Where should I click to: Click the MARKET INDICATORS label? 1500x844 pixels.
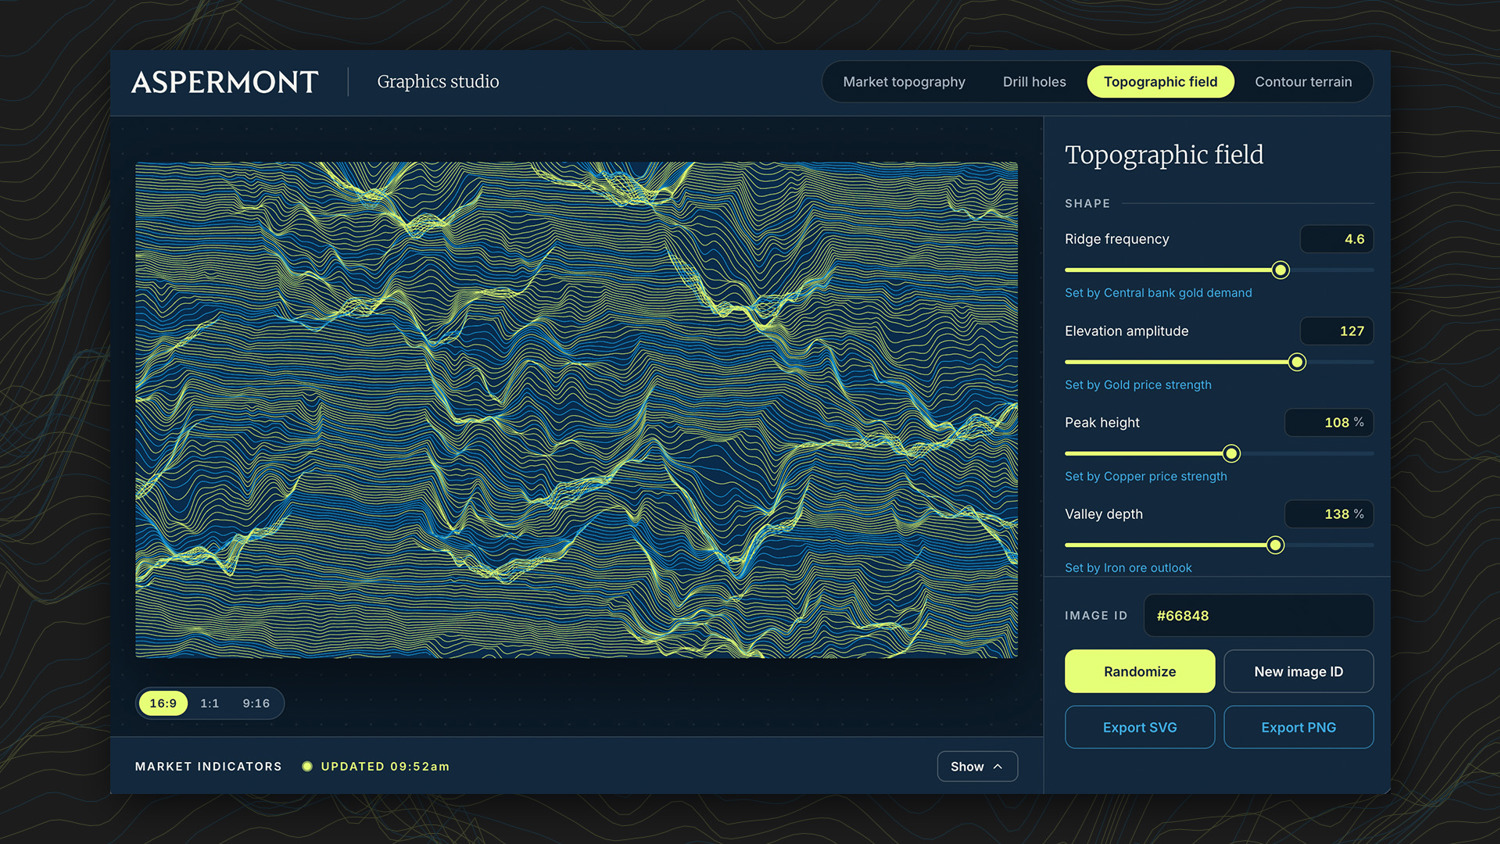(x=209, y=767)
